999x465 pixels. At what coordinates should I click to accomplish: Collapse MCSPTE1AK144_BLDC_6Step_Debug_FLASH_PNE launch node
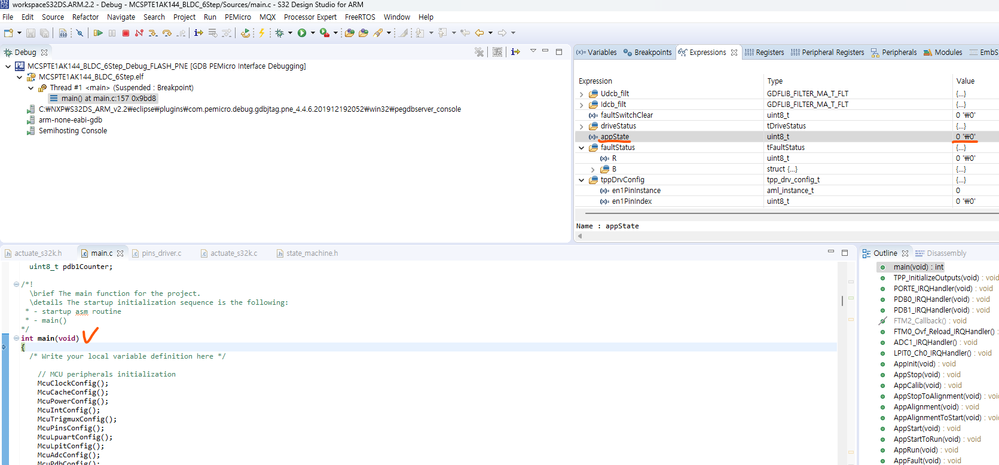click(x=7, y=66)
